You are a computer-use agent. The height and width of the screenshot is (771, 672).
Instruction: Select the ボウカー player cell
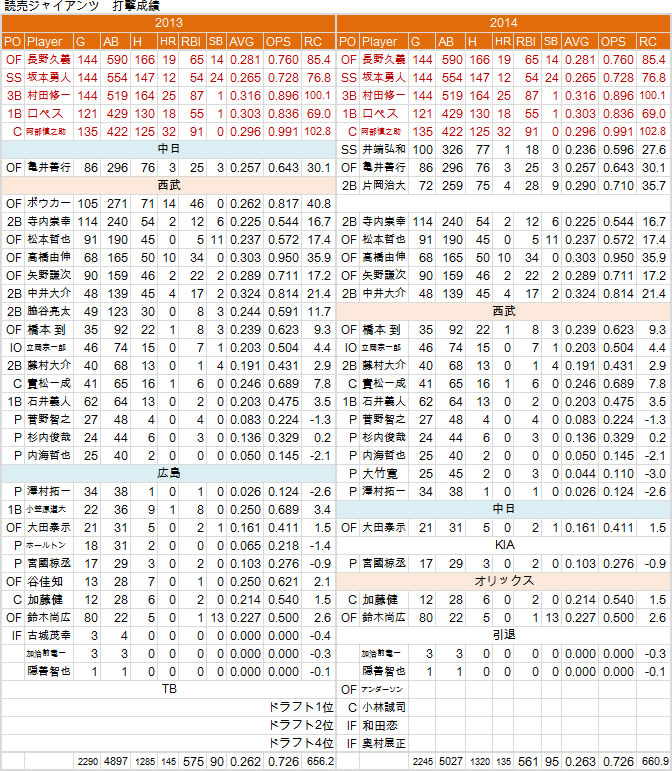(x=49, y=204)
